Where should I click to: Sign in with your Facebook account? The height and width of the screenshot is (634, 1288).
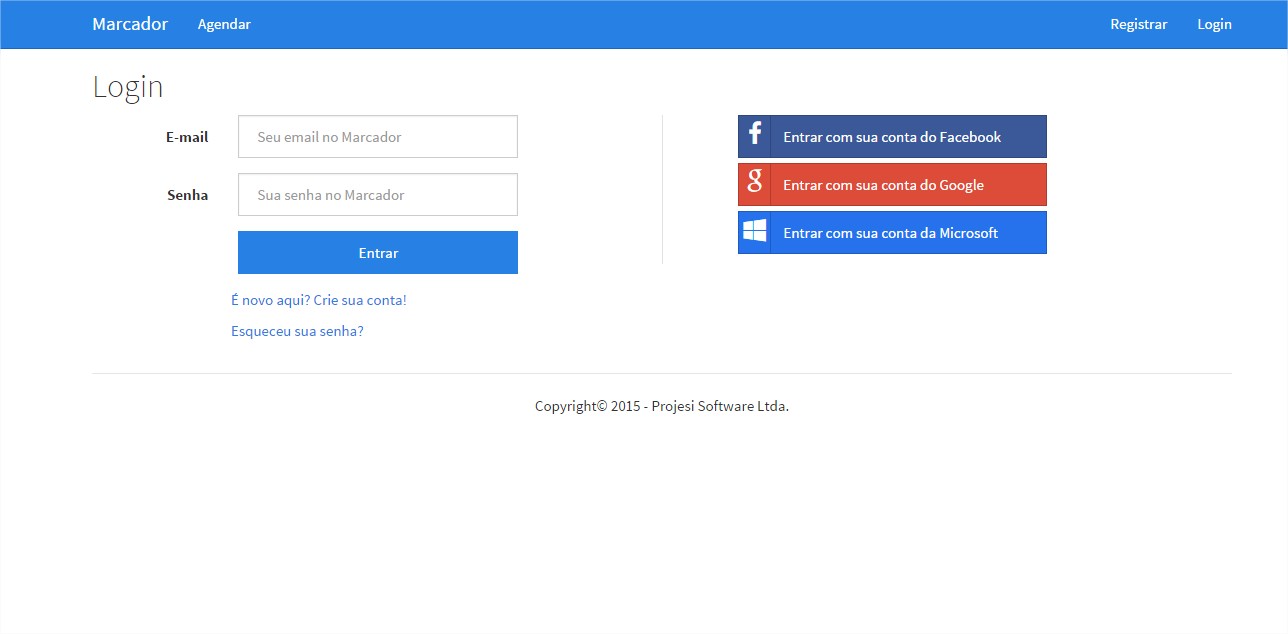pos(892,136)
